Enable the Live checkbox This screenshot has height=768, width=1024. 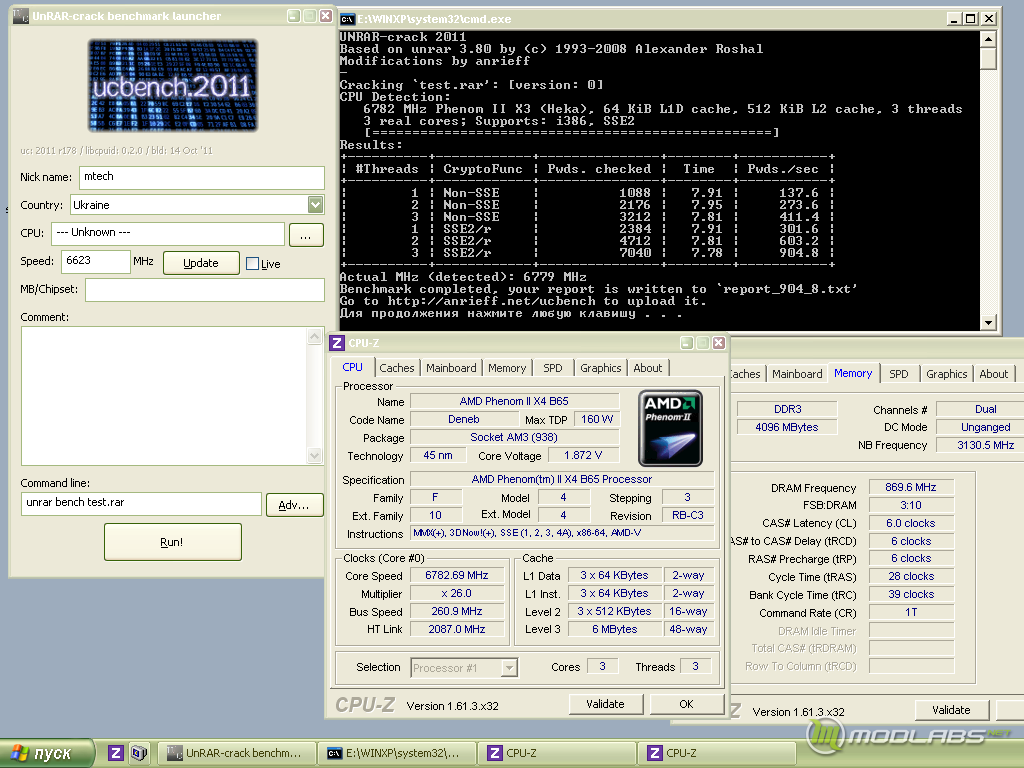(x=252, y=264)
